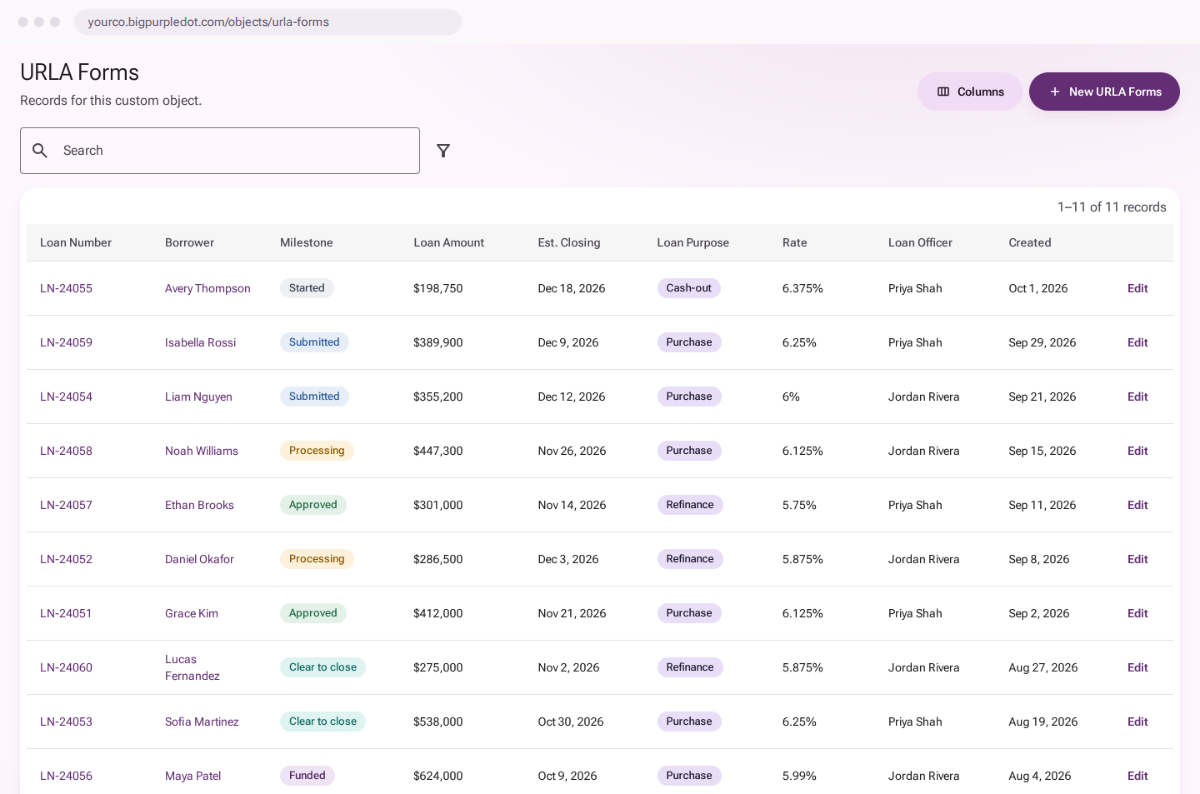Open loan LN-24058 record link
The width and height of the screenshot is (1200, 794).
tap(66, 450)
